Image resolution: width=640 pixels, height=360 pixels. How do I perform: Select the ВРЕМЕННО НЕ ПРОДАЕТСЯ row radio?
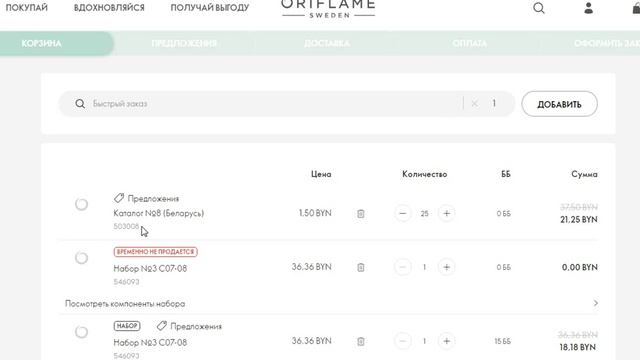[x=81, y=258]
